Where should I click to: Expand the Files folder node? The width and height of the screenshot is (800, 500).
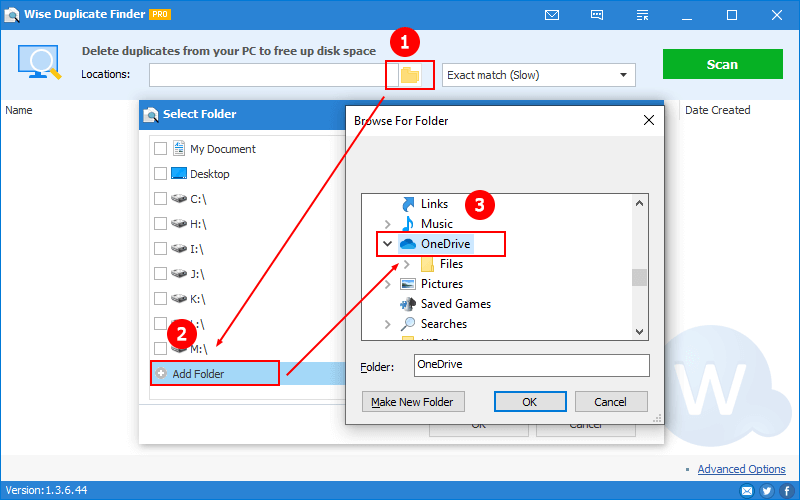coord(407,264)
